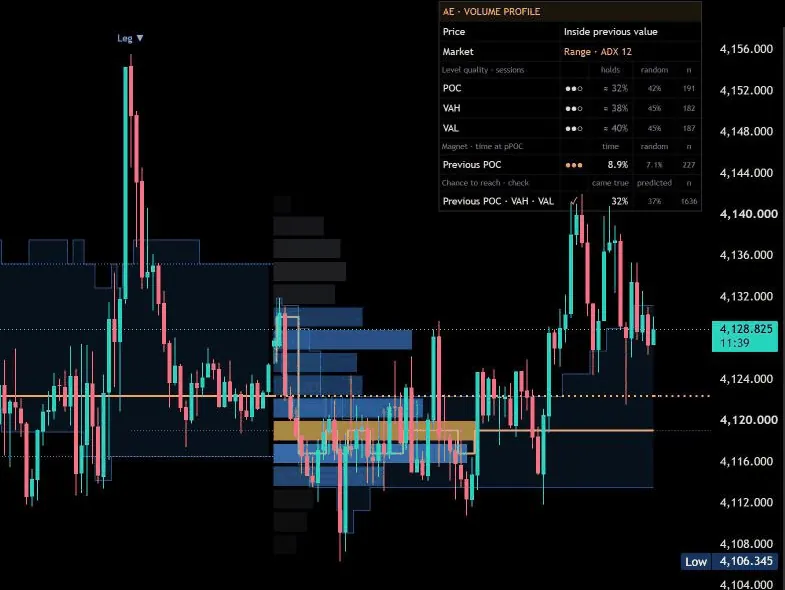Click the '1636' sample count
Viewport: 785px width, 590px height.
tap(688, 202)
